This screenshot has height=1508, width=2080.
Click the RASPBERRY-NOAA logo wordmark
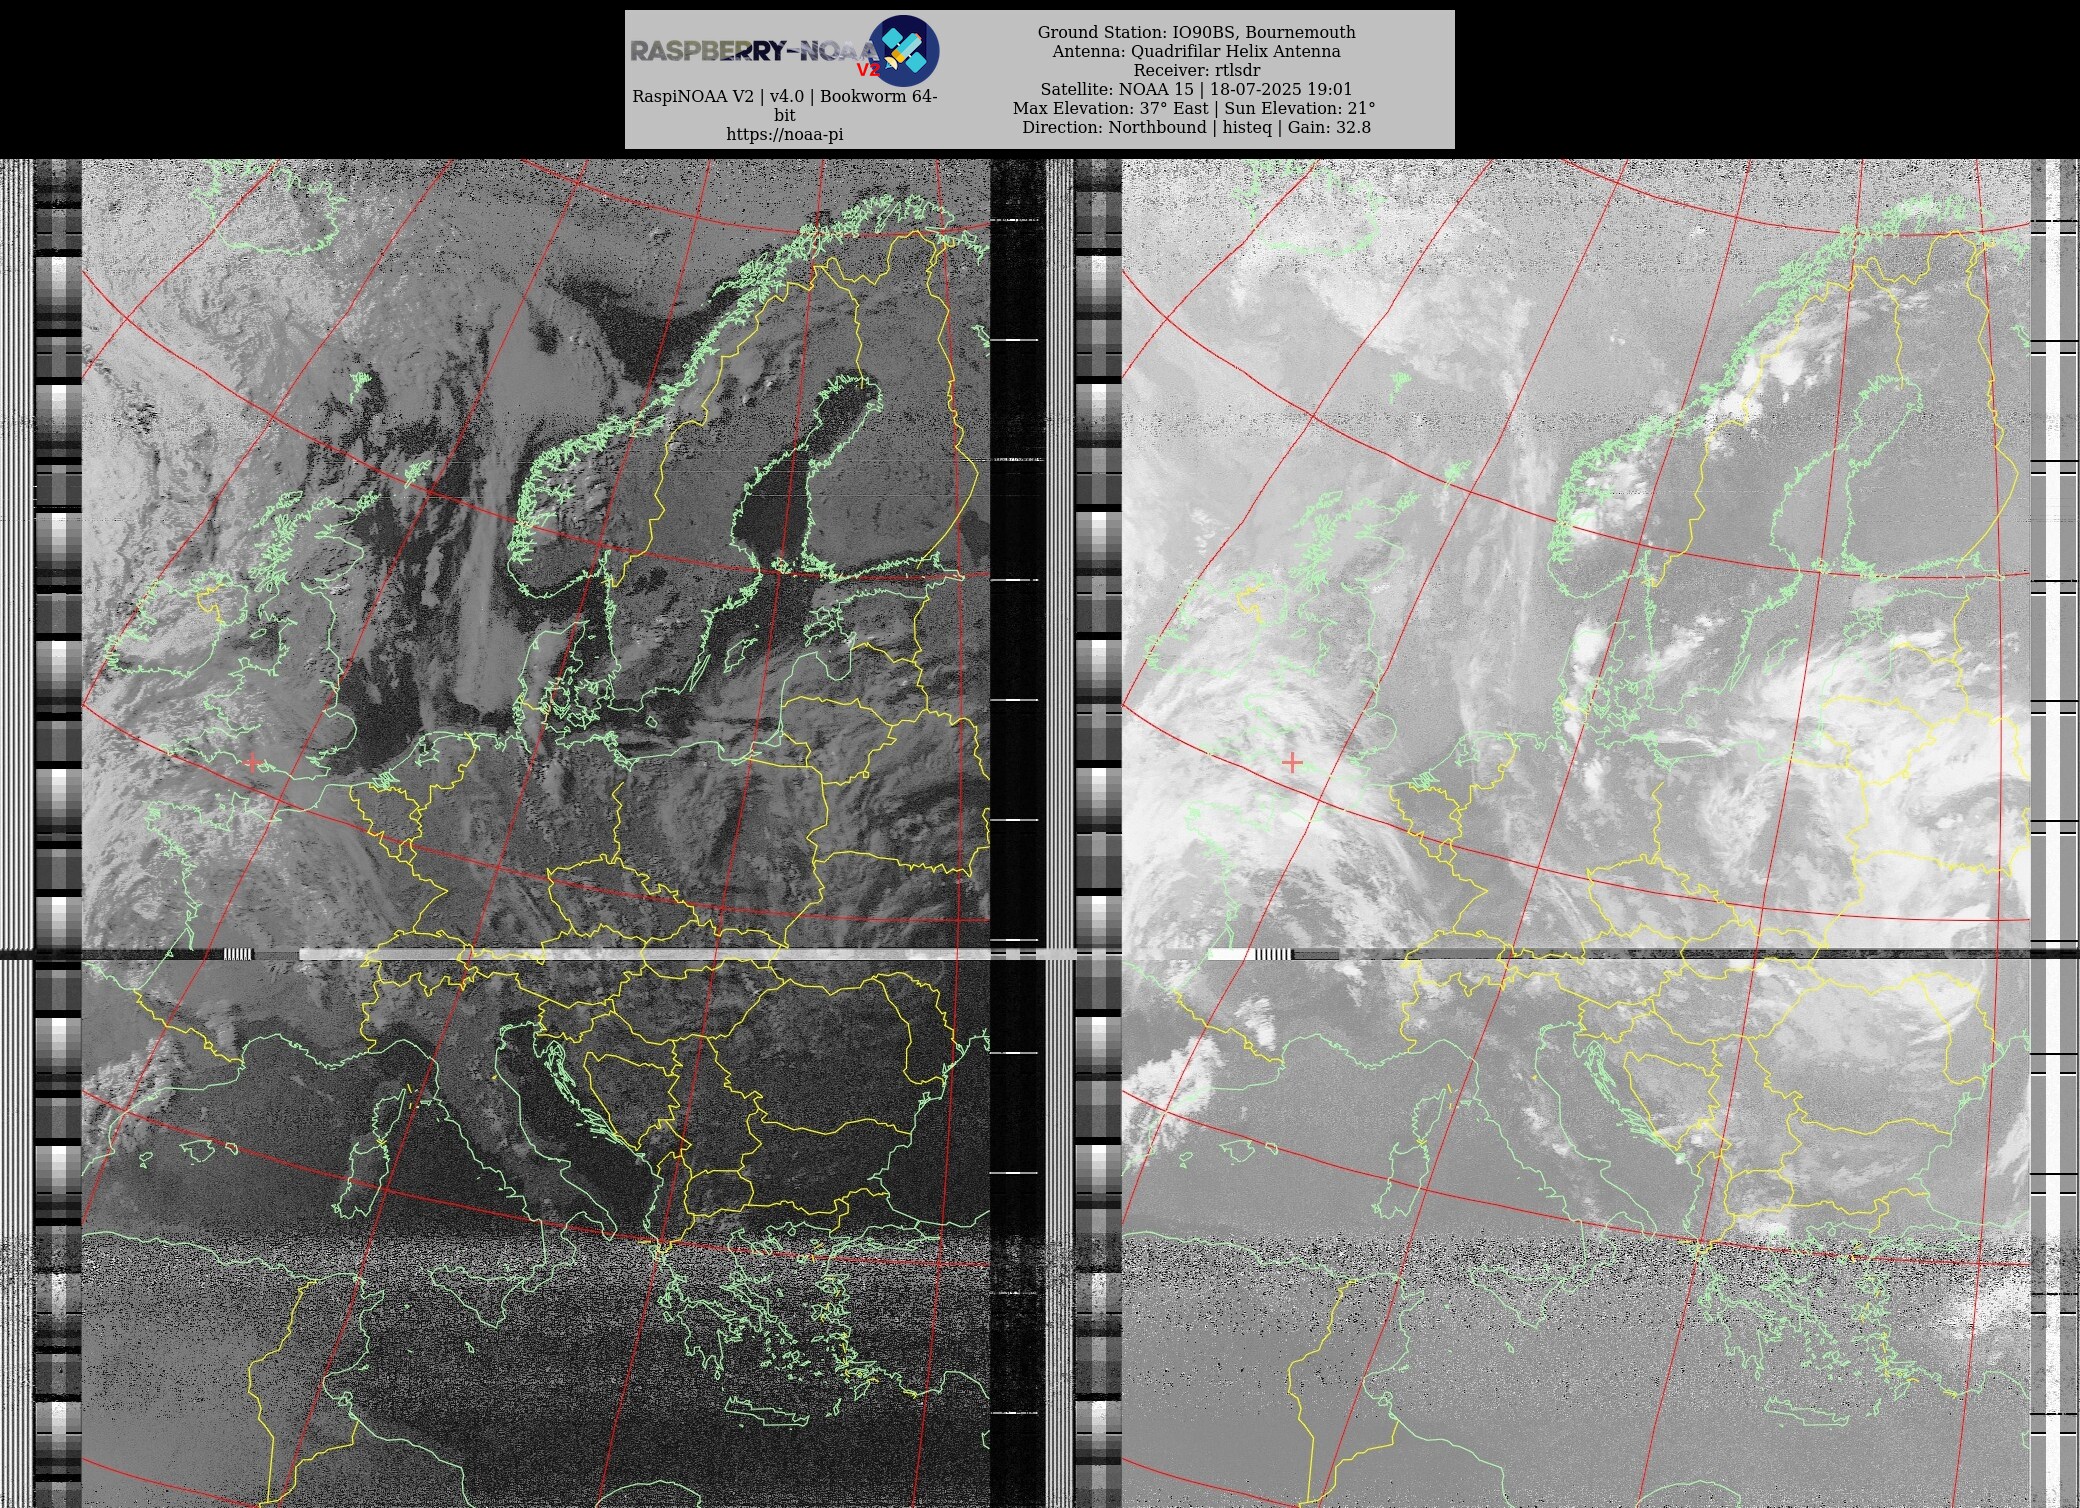(754, 52)
